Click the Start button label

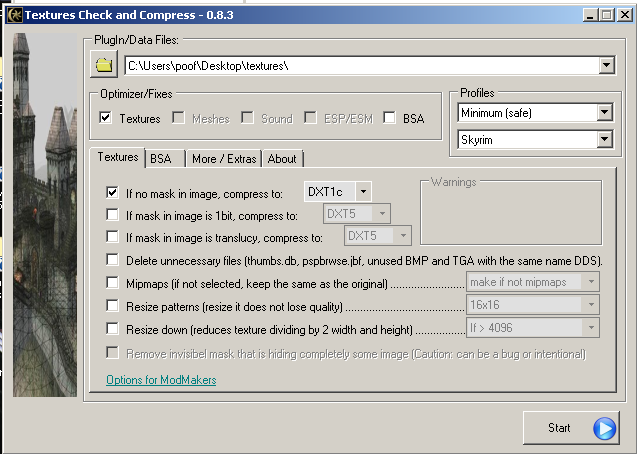(559, 428)
